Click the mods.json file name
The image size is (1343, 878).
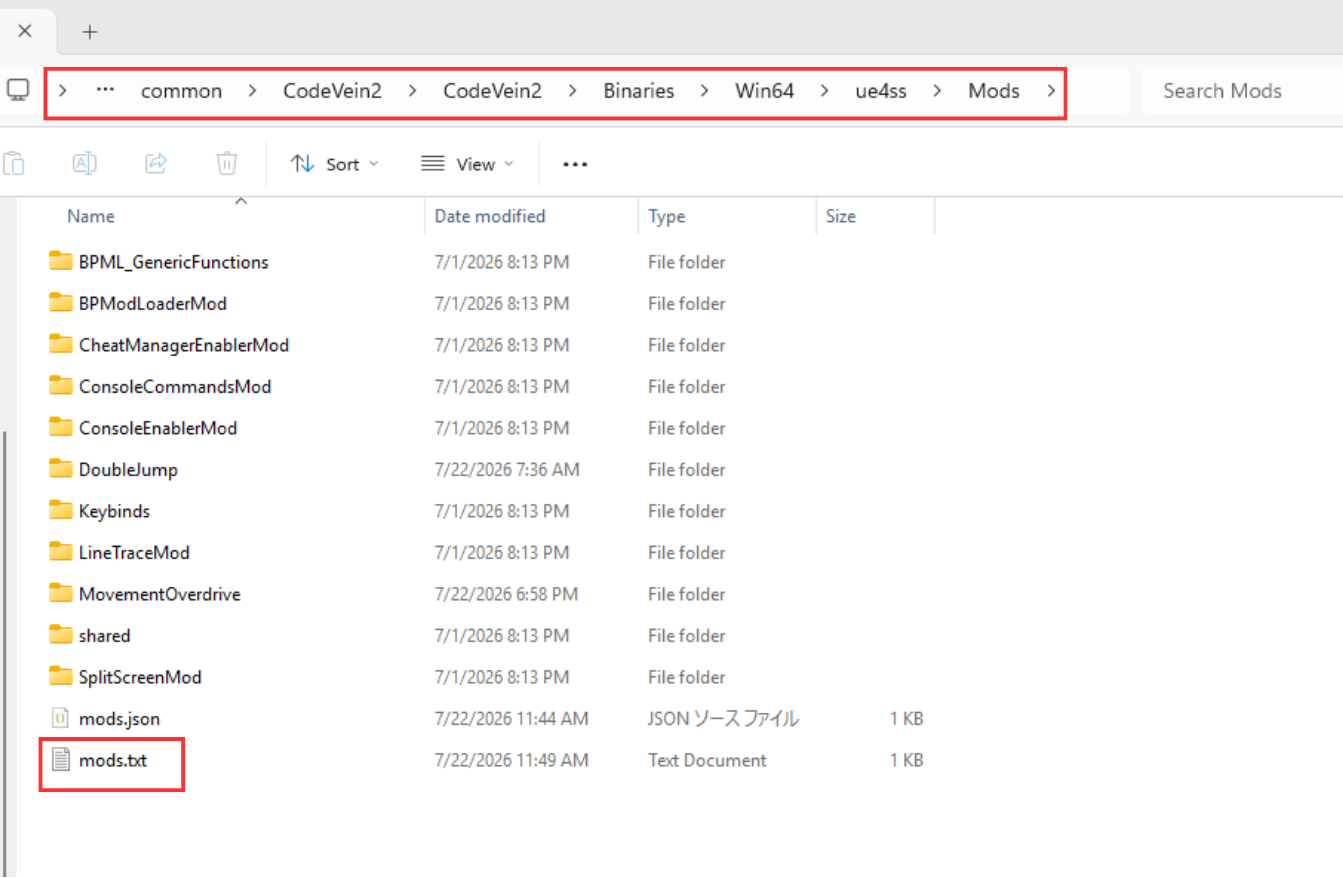[119, 718]
